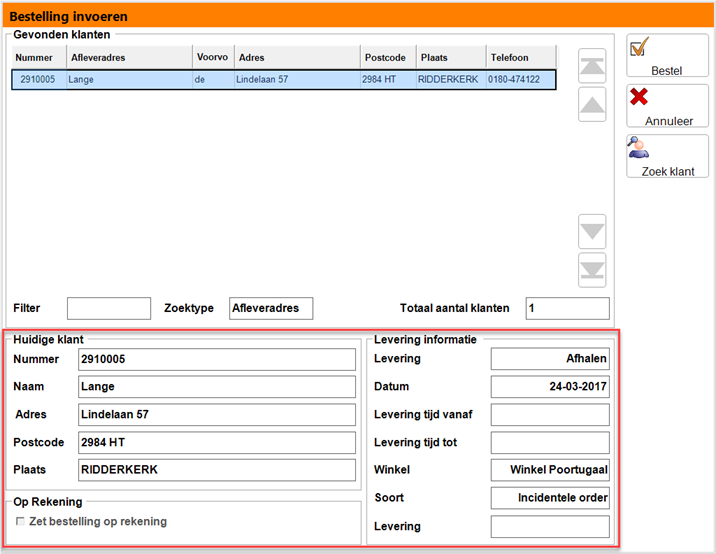The height and width of the screenshot is (554, 716).
Task: Jump to first customer with top arrow
Action: click(592, 66)
